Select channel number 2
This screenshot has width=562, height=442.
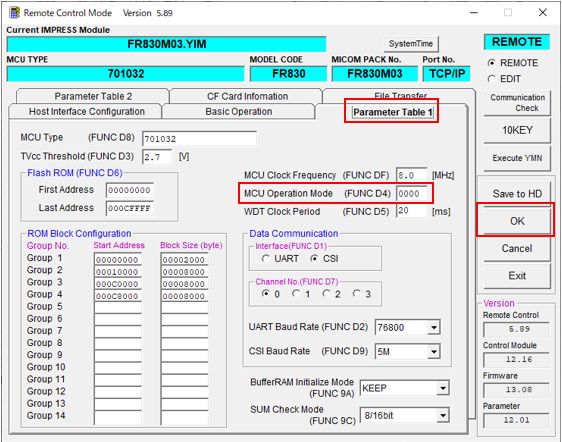(326, 294)
